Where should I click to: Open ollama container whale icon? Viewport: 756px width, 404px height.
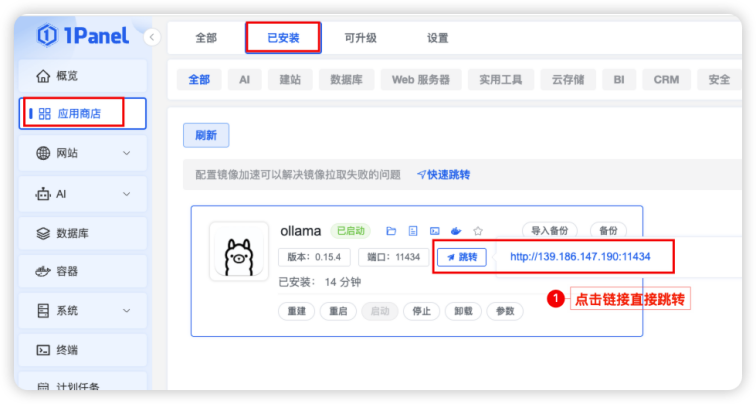(x=456, y=231)
